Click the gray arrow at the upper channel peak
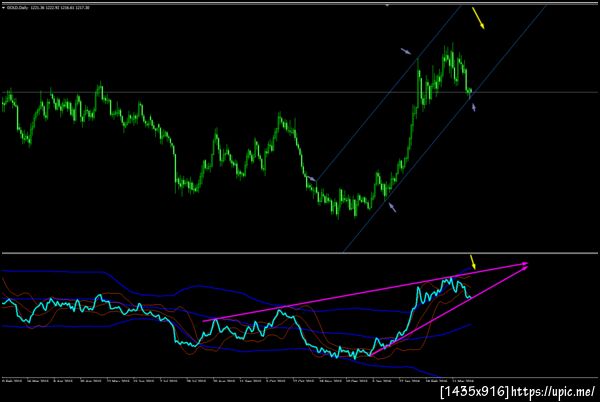The image size is (600, 402). coord(406,51)
